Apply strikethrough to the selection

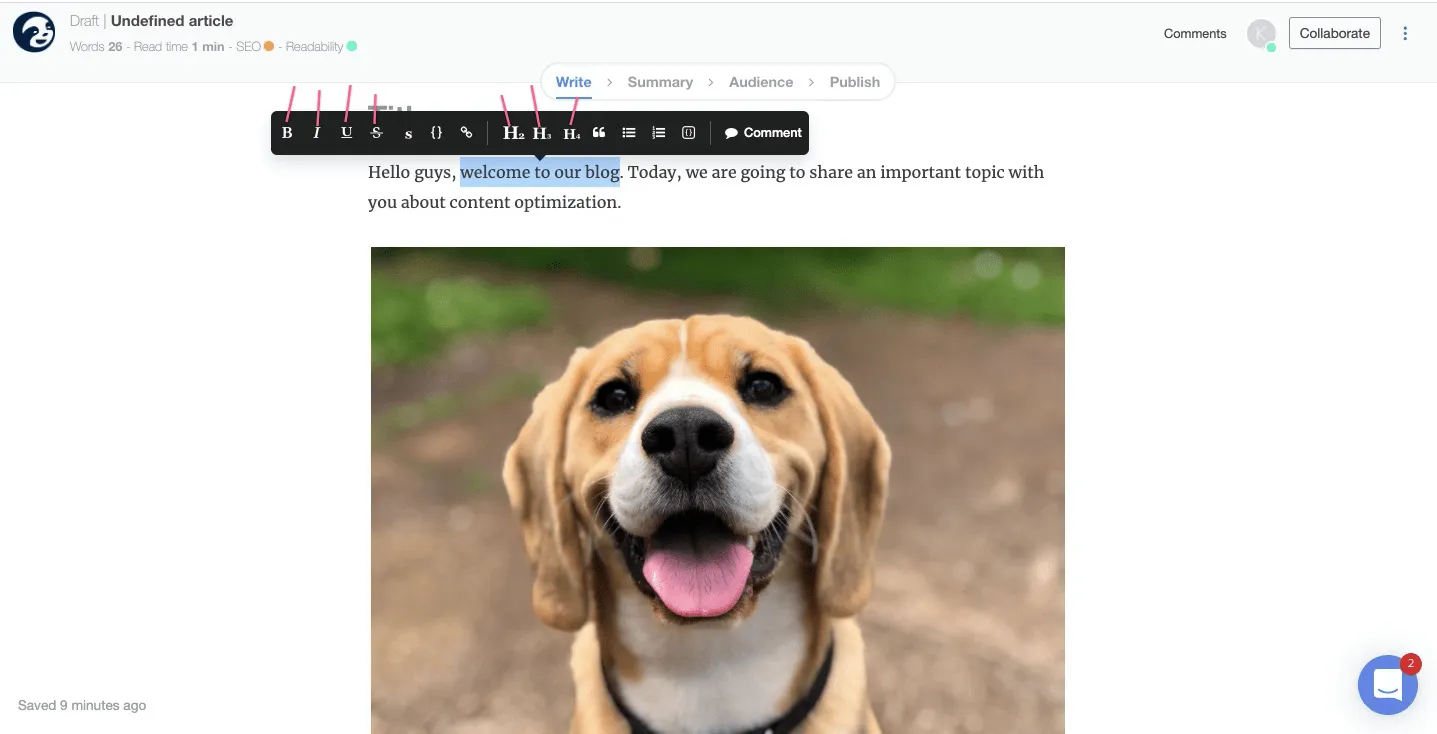click(x=376, y=133)
